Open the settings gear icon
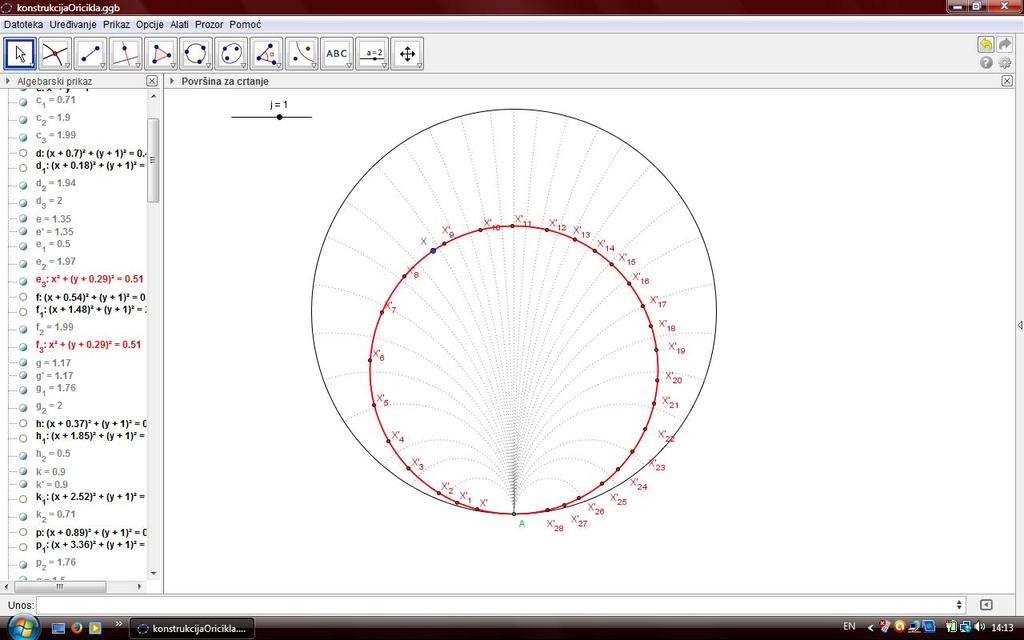The height and width of the screenshot is (640, 1024). tap(1005, 63)
